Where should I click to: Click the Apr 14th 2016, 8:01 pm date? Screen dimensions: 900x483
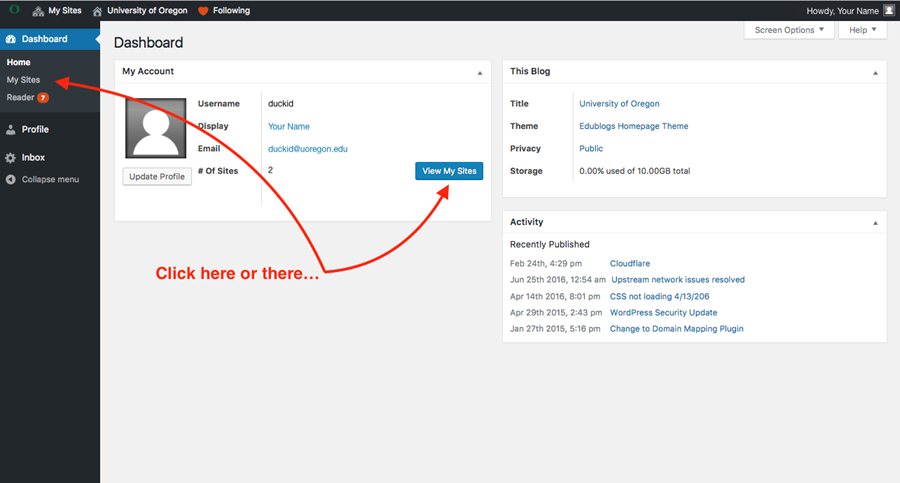(555, 296)
